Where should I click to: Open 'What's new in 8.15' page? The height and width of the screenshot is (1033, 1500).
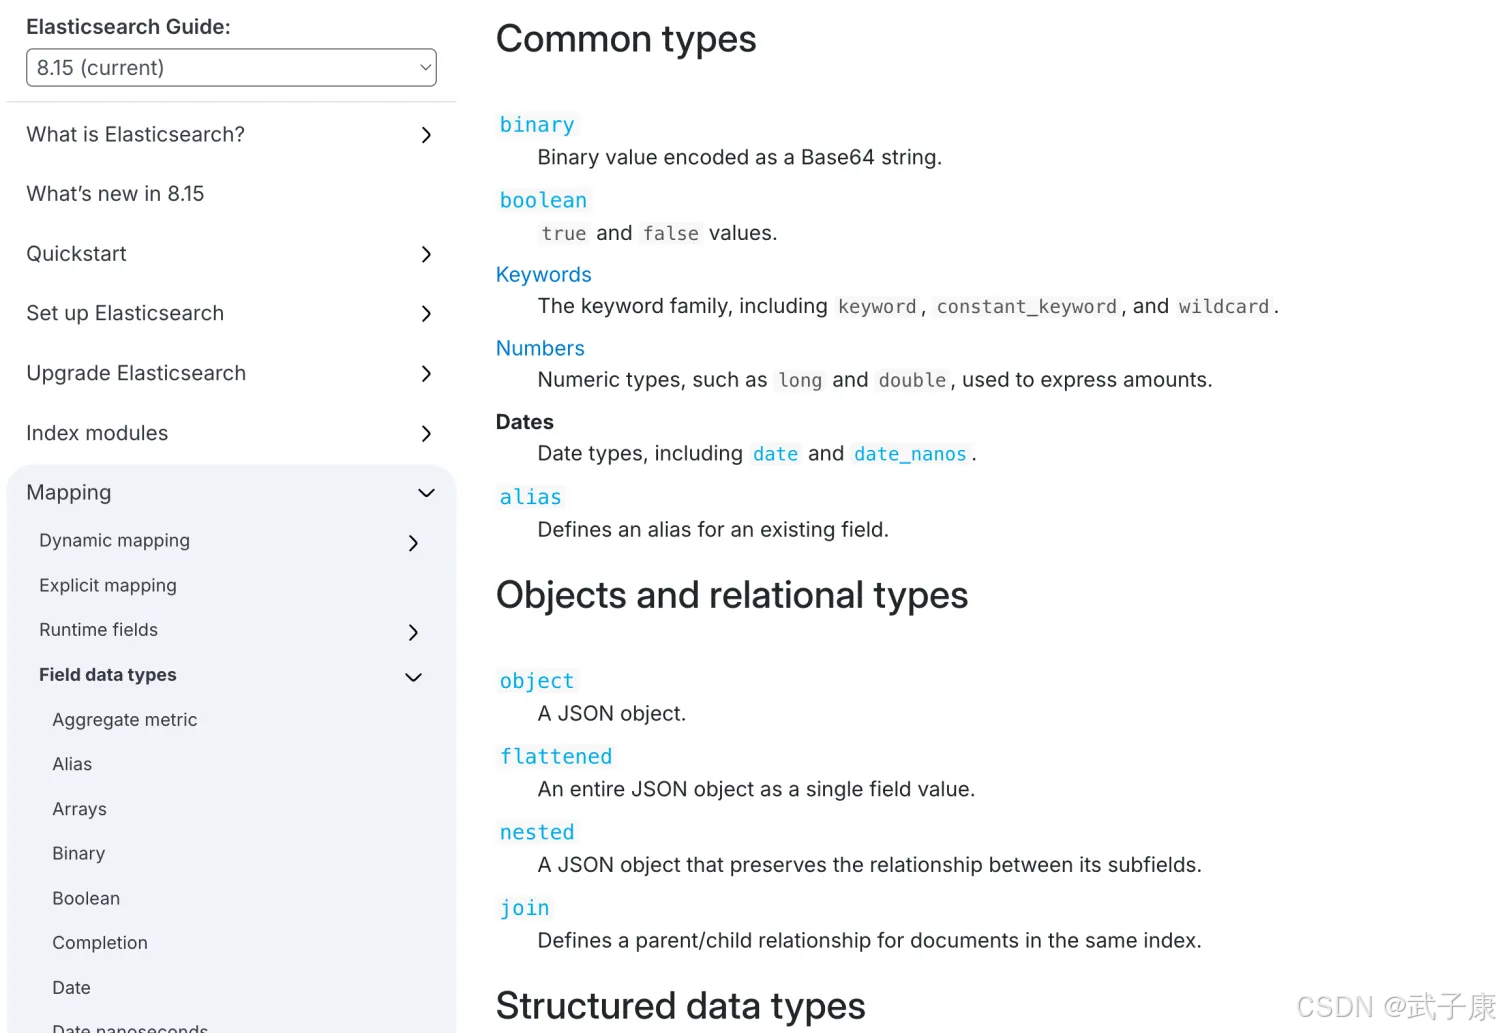pyautogui.click(x=115, y=194)
